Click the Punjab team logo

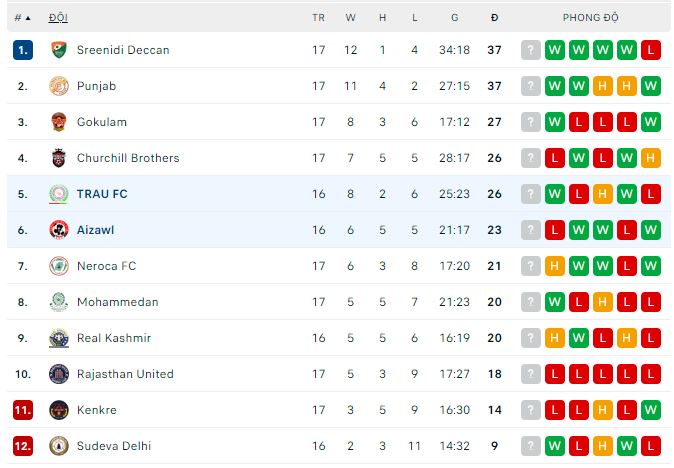point(58,86)
